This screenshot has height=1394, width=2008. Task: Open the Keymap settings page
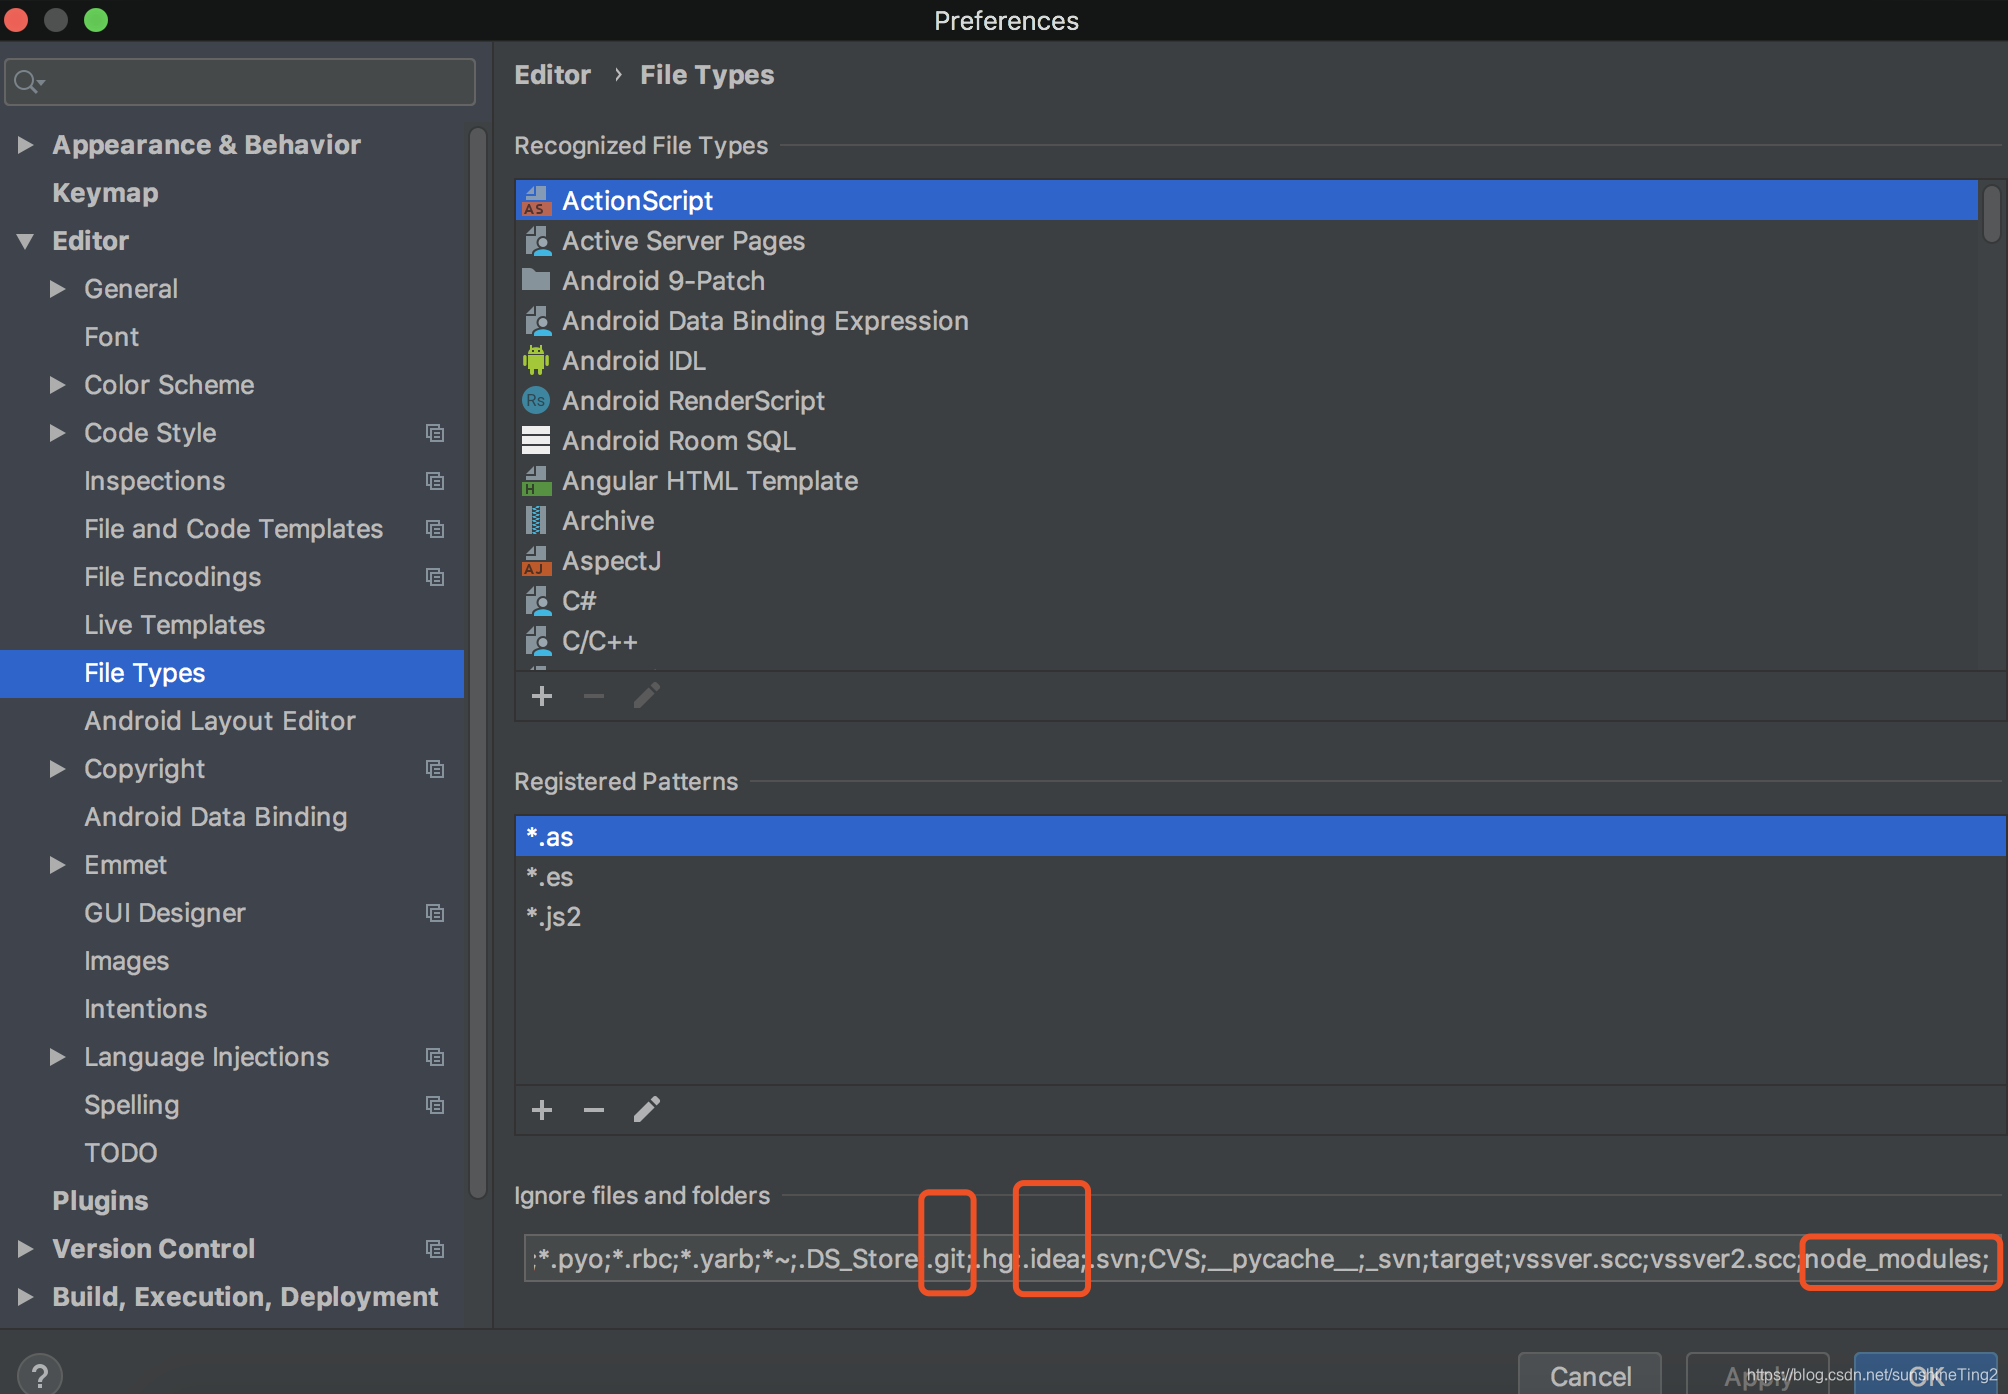pyautogui.click(x=105, y=193)
